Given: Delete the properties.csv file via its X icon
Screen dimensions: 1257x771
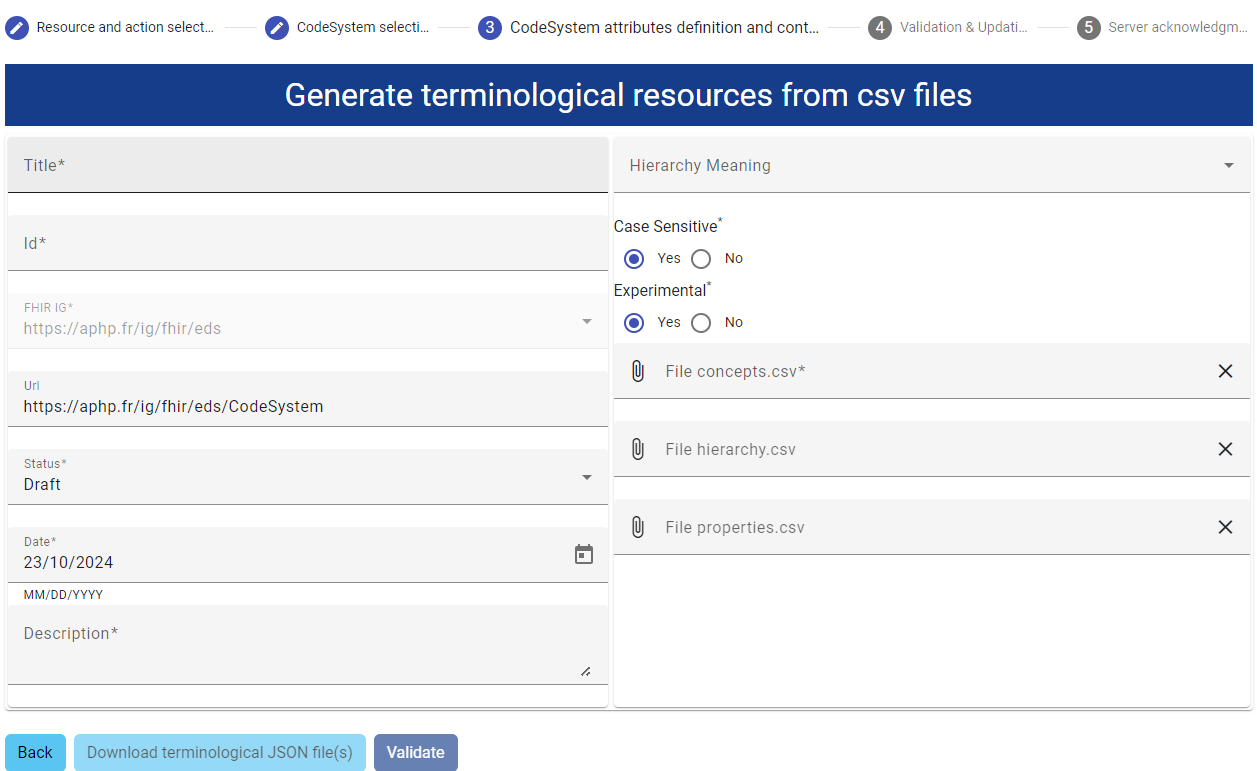Looking at the screenshot, I should pyautogui.click(x=1225, y=527).
